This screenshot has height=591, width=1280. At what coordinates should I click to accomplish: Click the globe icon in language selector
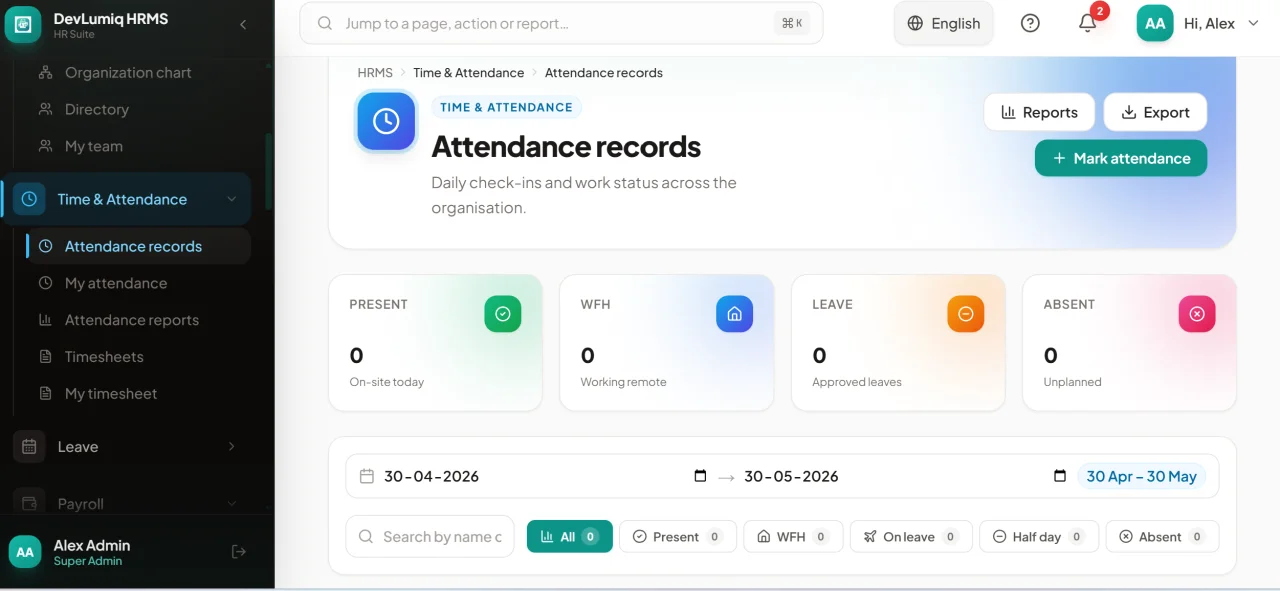click(915, 23)
